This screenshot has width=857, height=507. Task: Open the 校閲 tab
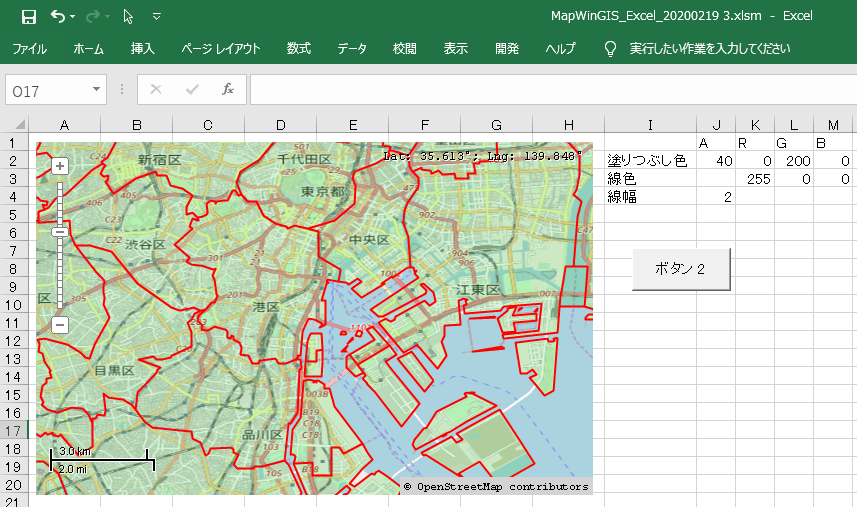coord(404,49)
